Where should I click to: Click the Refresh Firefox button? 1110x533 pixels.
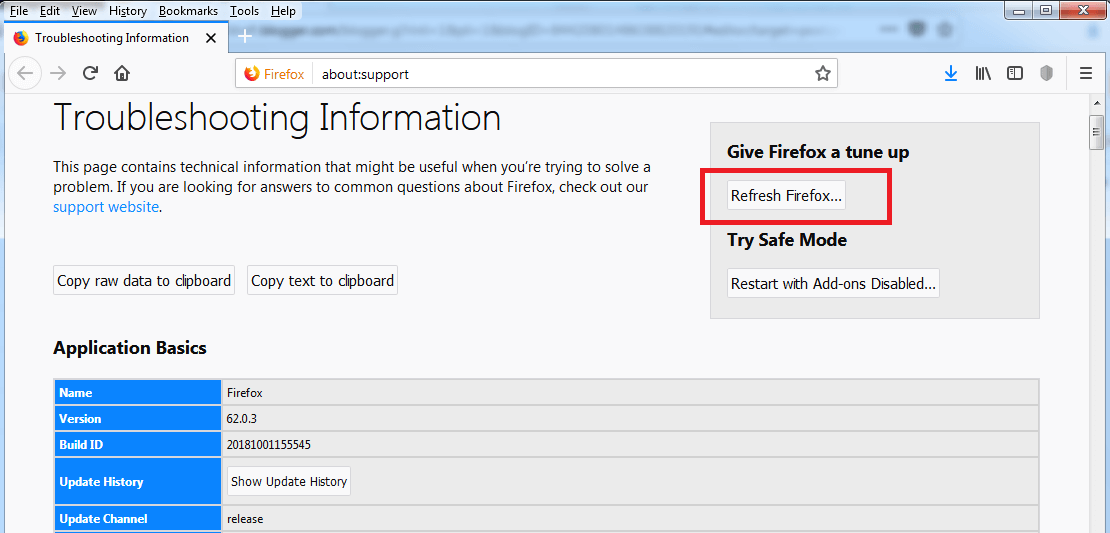786,196
